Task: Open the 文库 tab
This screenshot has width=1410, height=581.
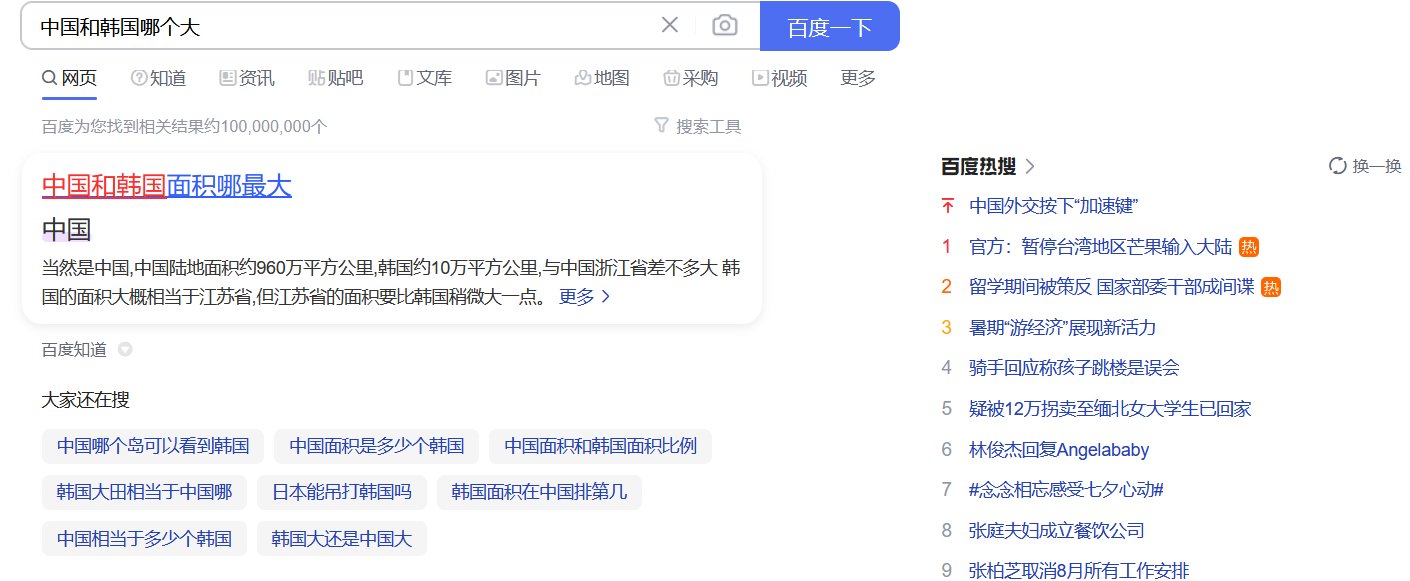Action: [424, 78]
